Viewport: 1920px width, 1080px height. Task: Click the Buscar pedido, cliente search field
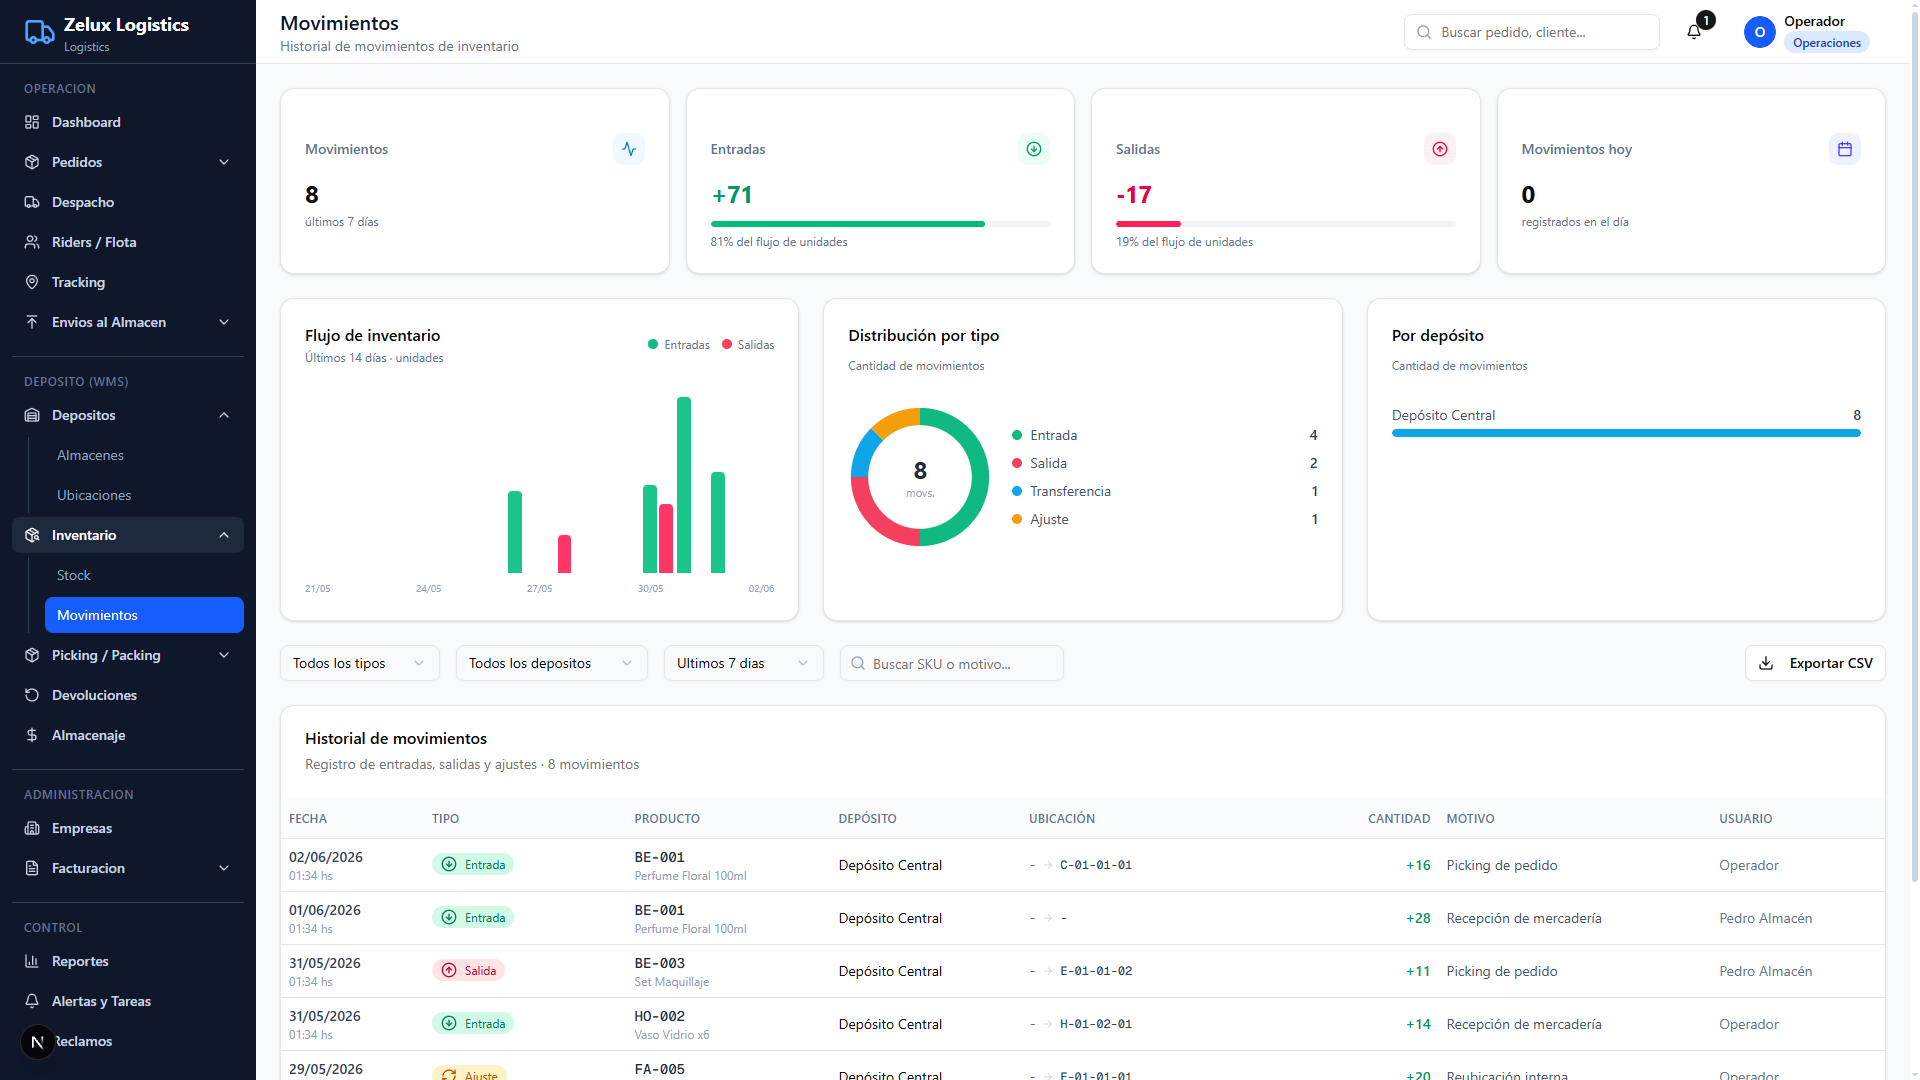tap(1532, 32)
